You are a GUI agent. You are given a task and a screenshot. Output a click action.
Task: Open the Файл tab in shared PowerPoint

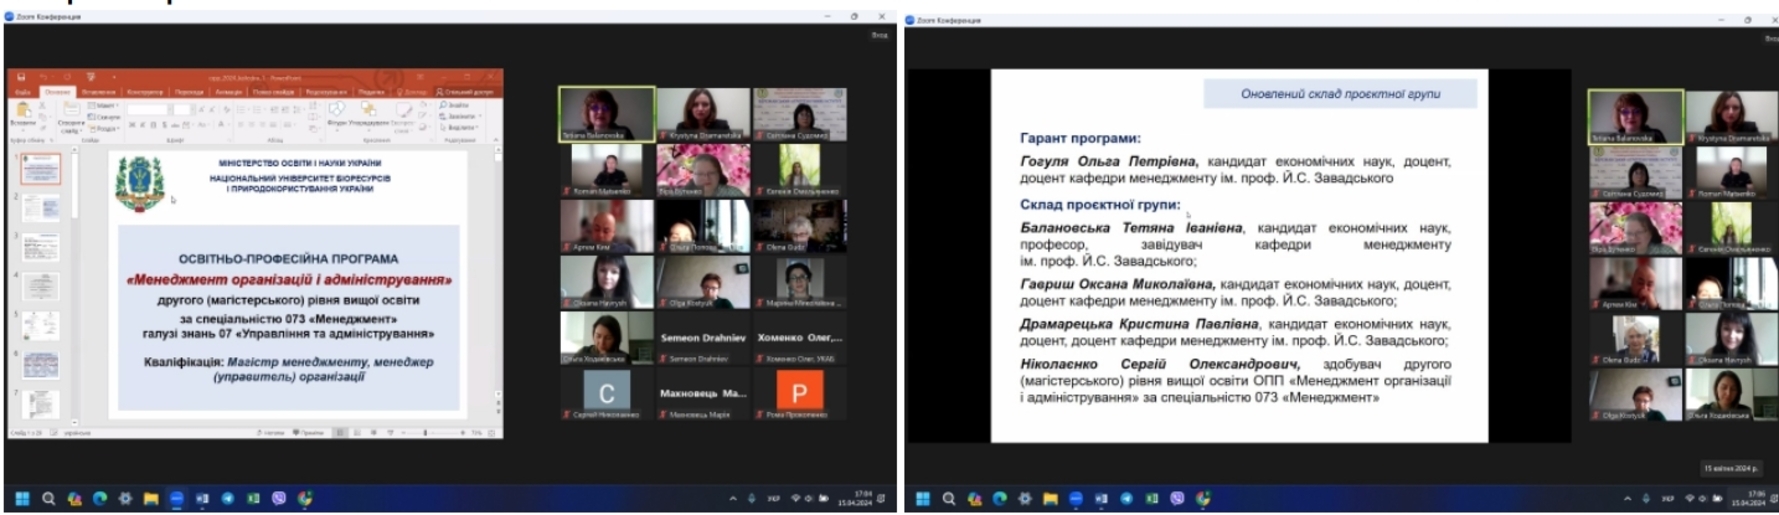(23, 92)
